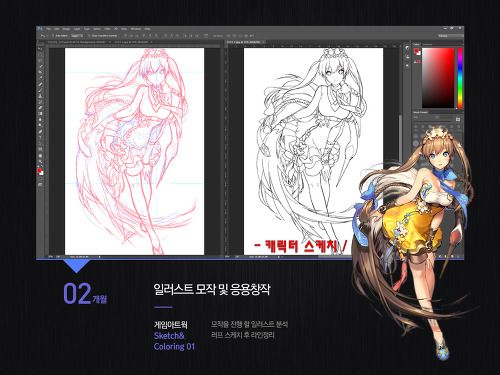Select the Hand tool
This screenshot has width=500, height=375.
coord(41,155)
